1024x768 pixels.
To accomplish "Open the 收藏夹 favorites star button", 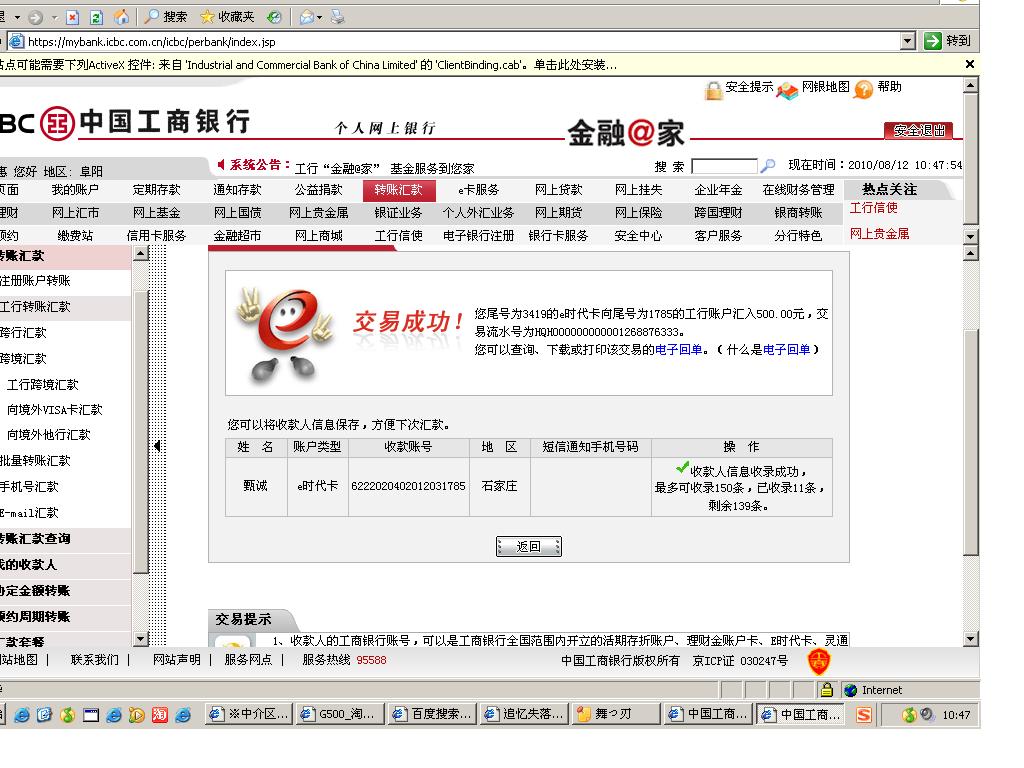I will click(x=228, y=17).
